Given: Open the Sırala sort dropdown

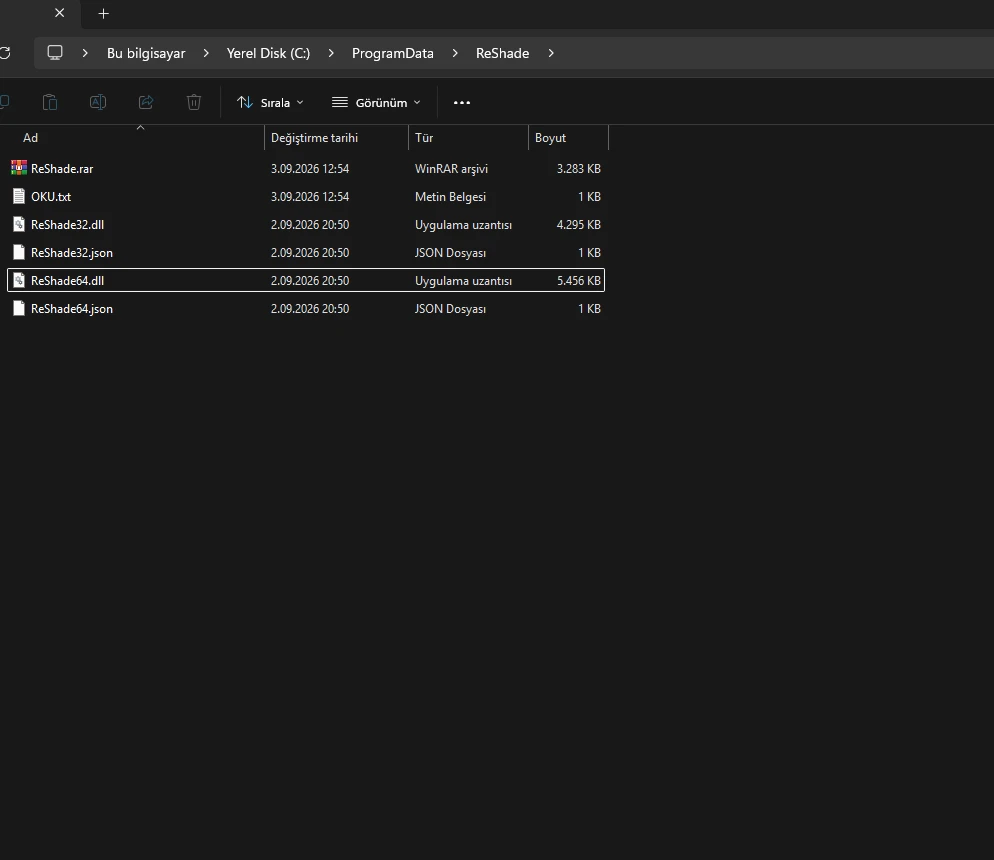Looking at the screenshot, I should click(x=270, y=103).
